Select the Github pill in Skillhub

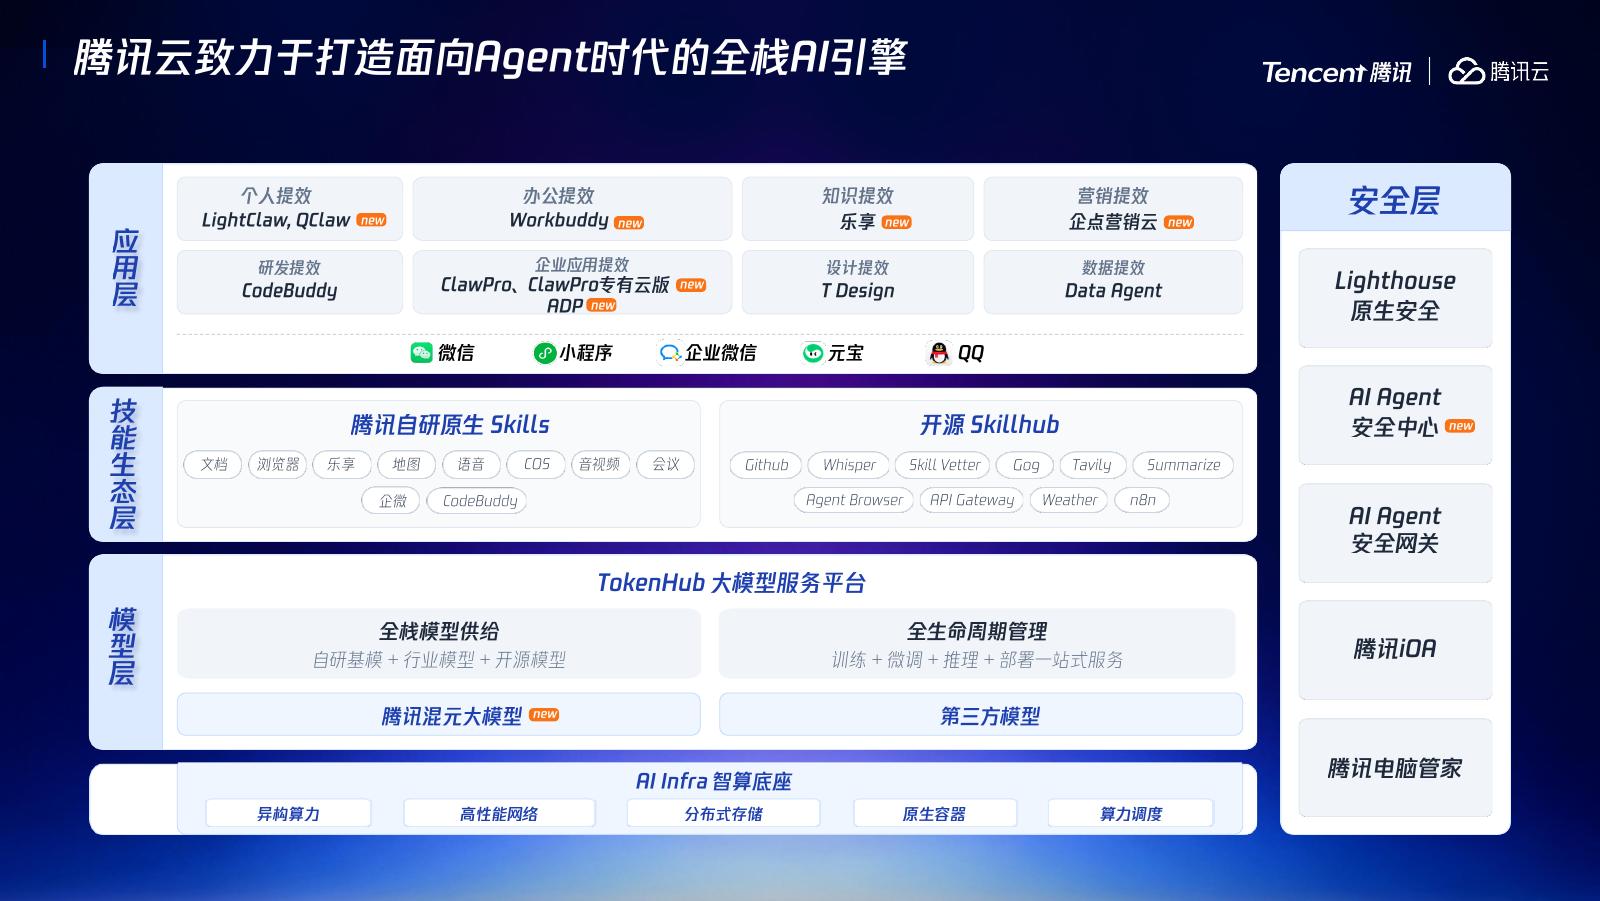click(766, 464)
